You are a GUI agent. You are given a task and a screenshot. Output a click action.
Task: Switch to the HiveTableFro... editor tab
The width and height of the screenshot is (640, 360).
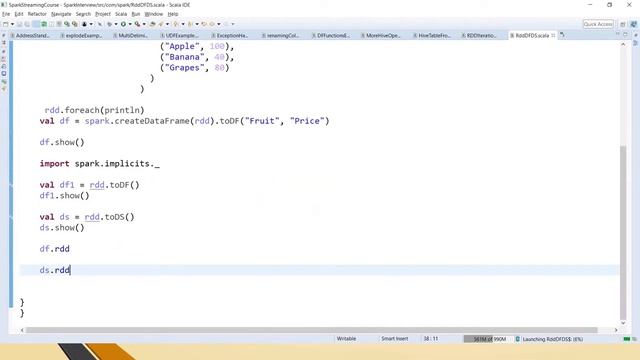pos(432,36)
